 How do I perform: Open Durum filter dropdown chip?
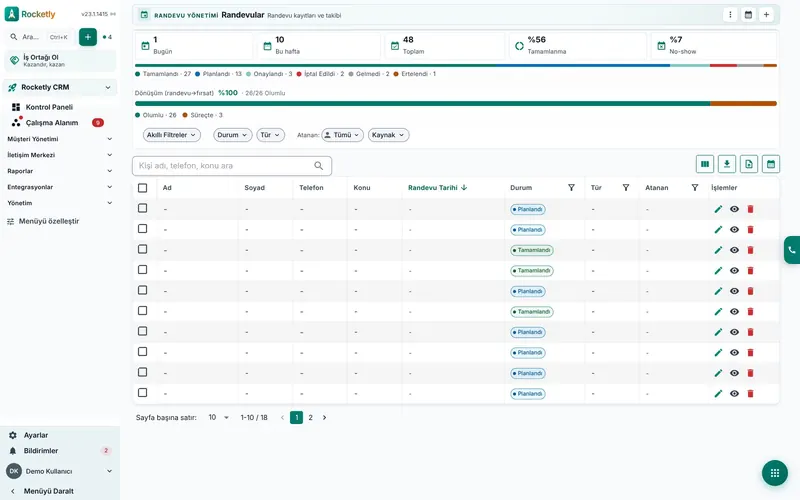tap(232, 135)
